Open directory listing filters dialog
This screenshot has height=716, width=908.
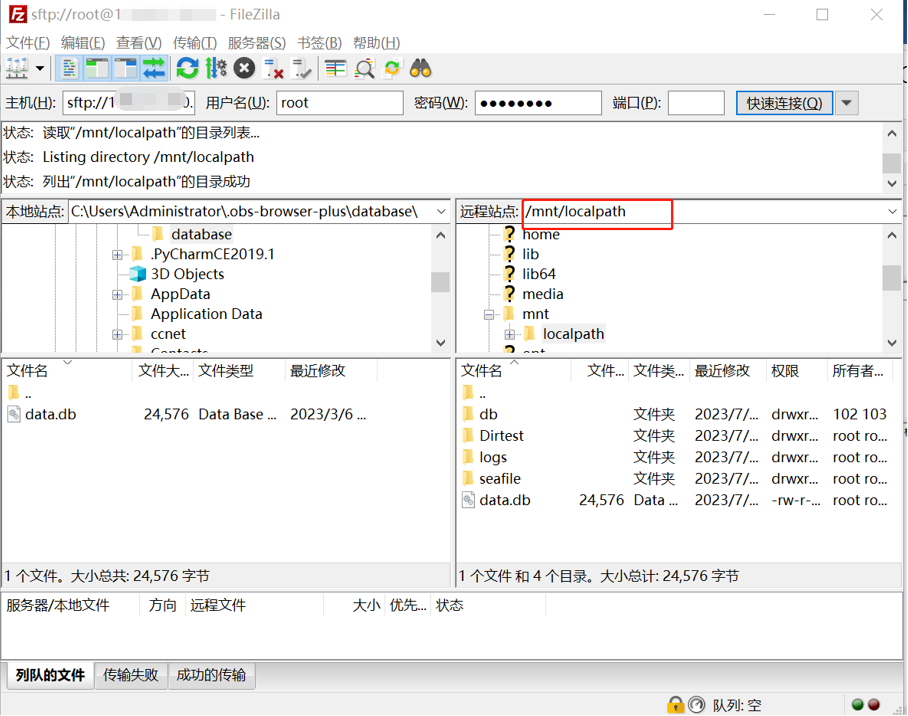pyautogui.click(x=335, y=69)
